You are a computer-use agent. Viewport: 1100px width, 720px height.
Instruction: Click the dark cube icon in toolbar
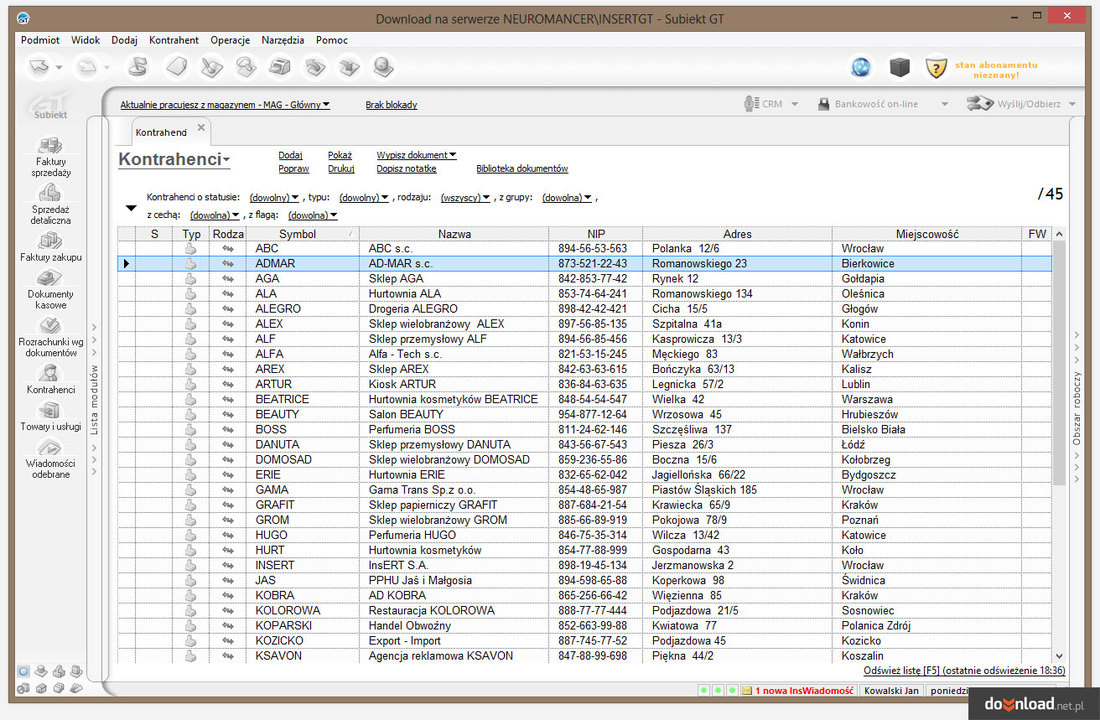pyautogui.click(x=899, y=67)
